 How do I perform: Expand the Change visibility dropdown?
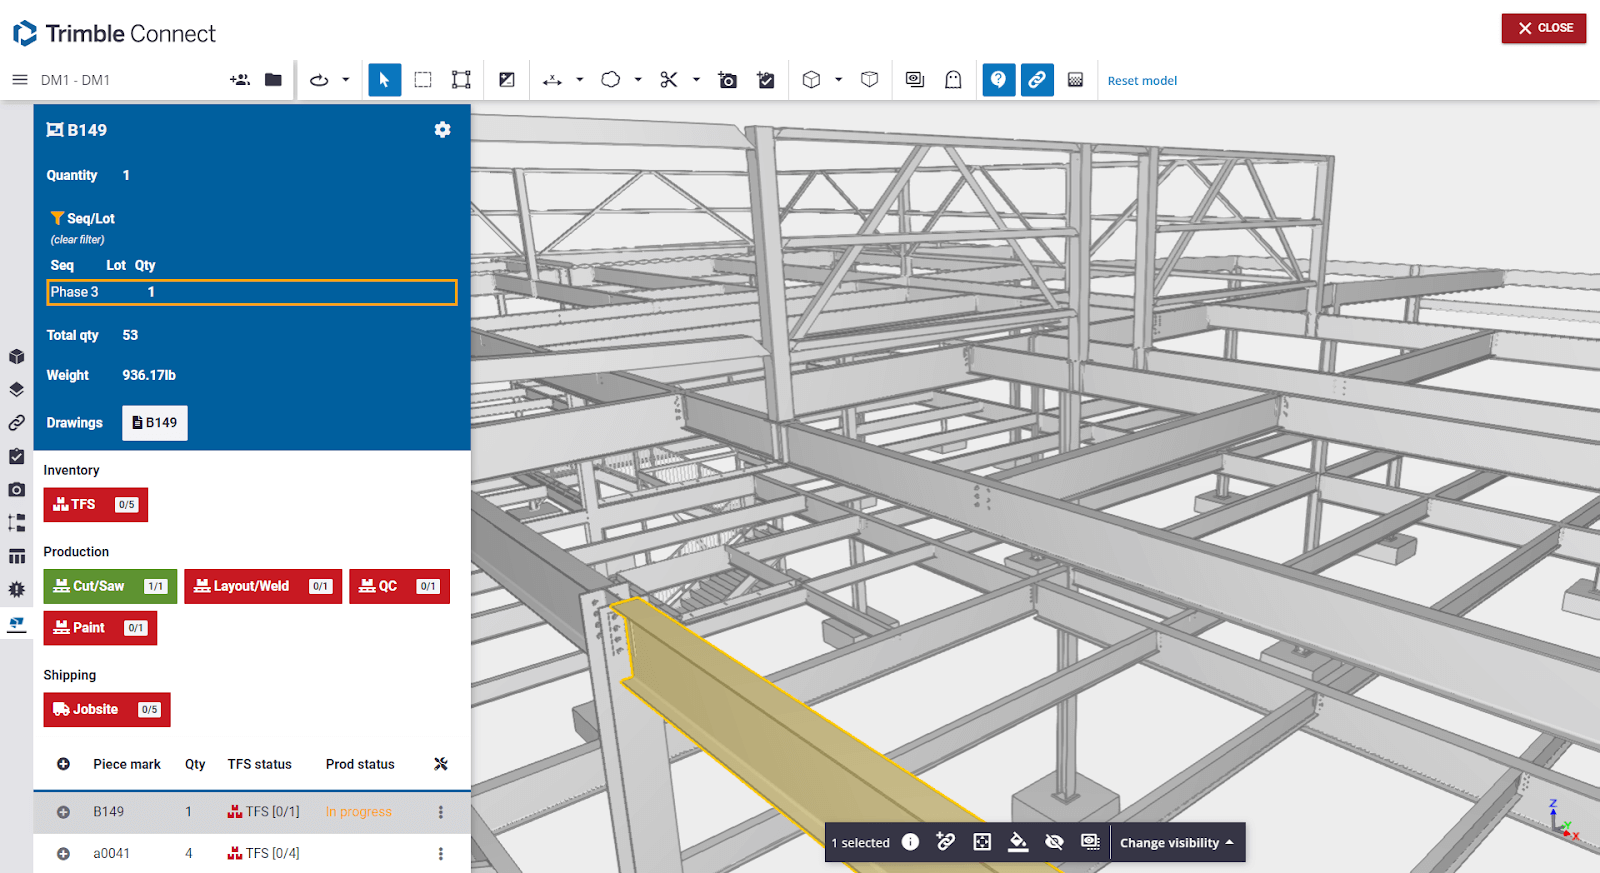pyautogui.click(x=1177, y=843)
